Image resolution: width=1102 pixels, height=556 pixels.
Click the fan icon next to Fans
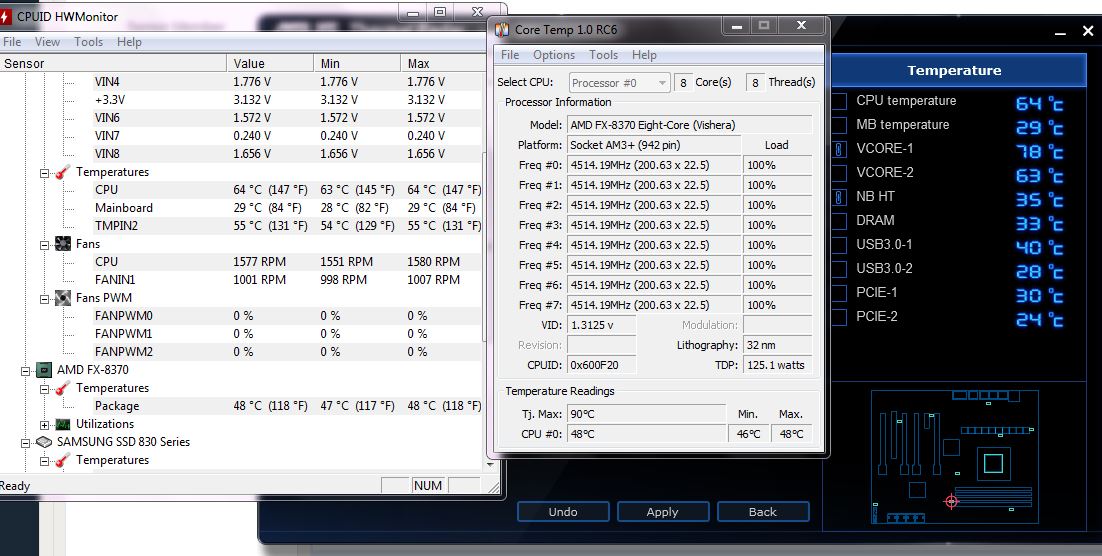(x=63, y=244)
